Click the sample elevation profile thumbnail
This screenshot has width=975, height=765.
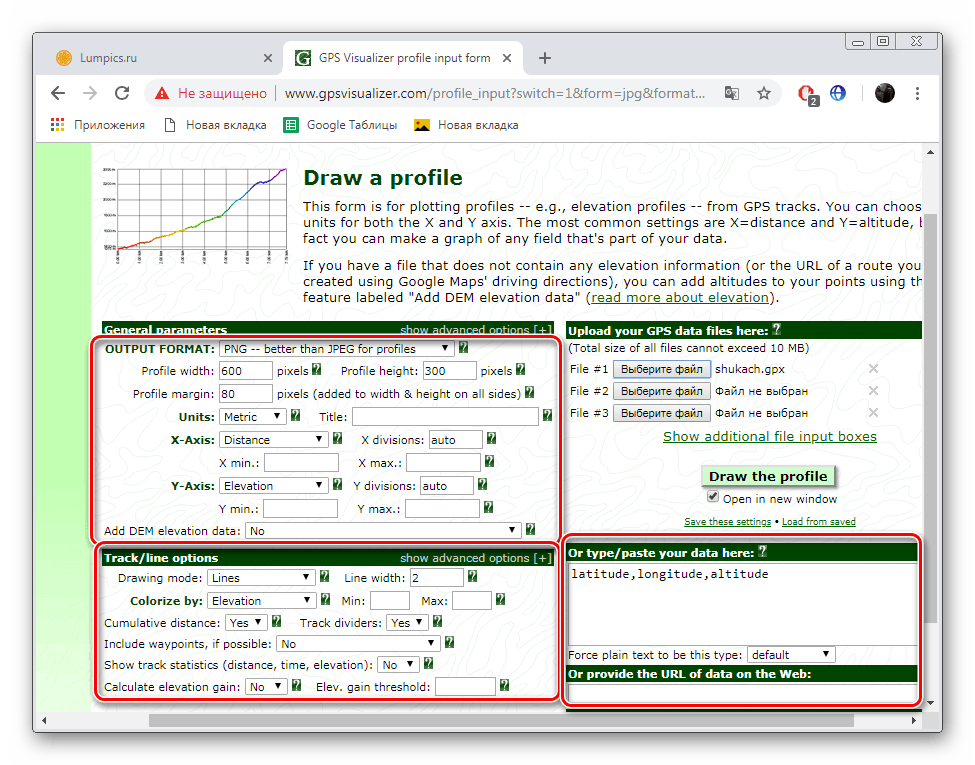(x=195, y=215)
